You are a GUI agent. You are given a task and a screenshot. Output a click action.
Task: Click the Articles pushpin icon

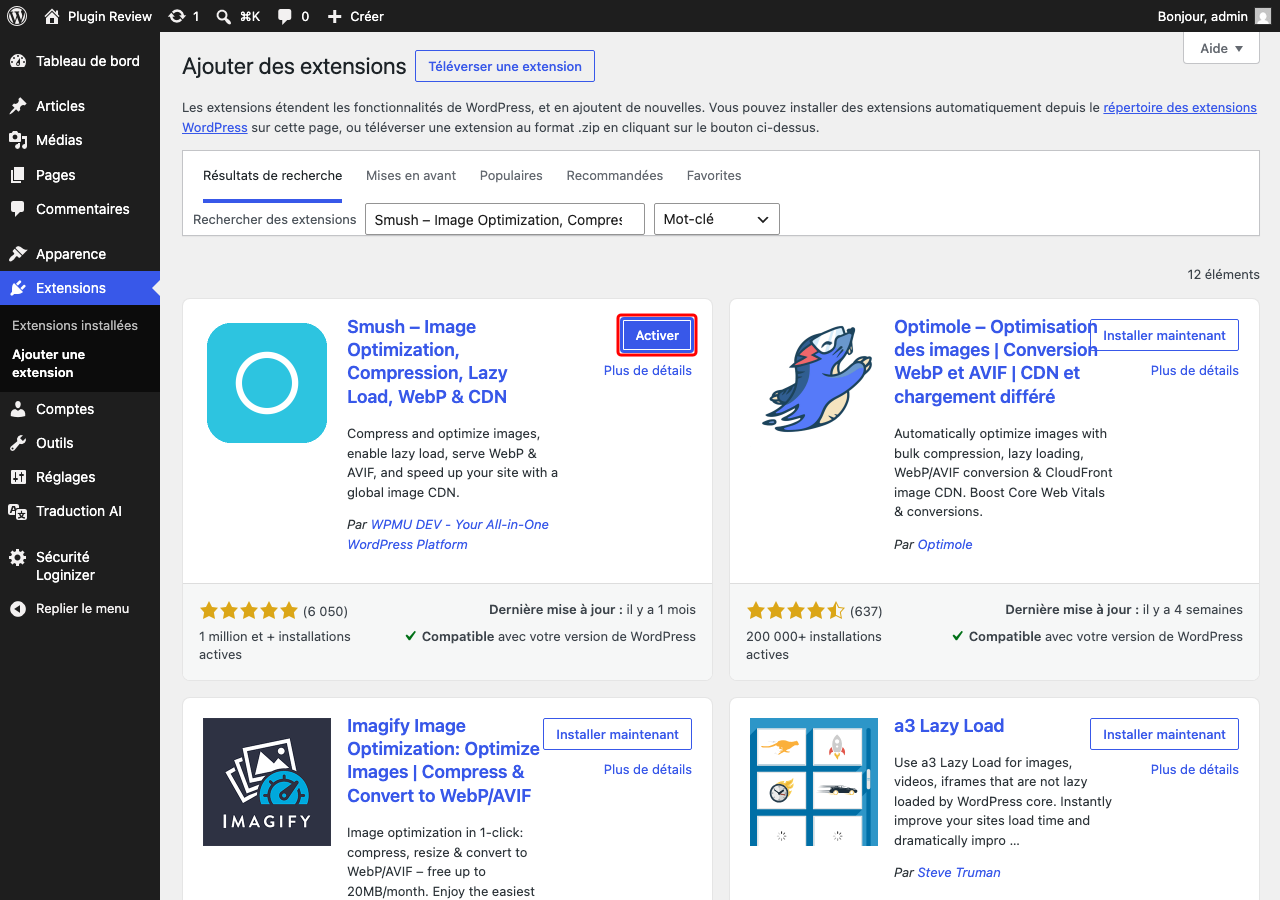18,106
